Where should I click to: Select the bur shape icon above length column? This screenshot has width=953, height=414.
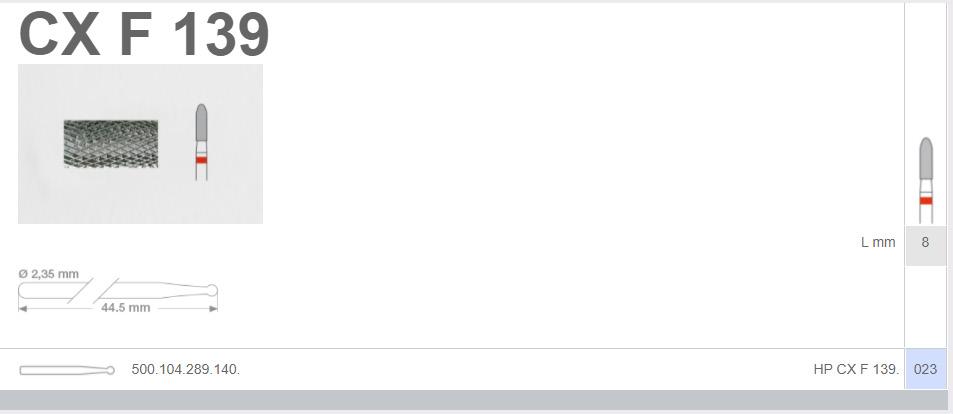(926, 180)
